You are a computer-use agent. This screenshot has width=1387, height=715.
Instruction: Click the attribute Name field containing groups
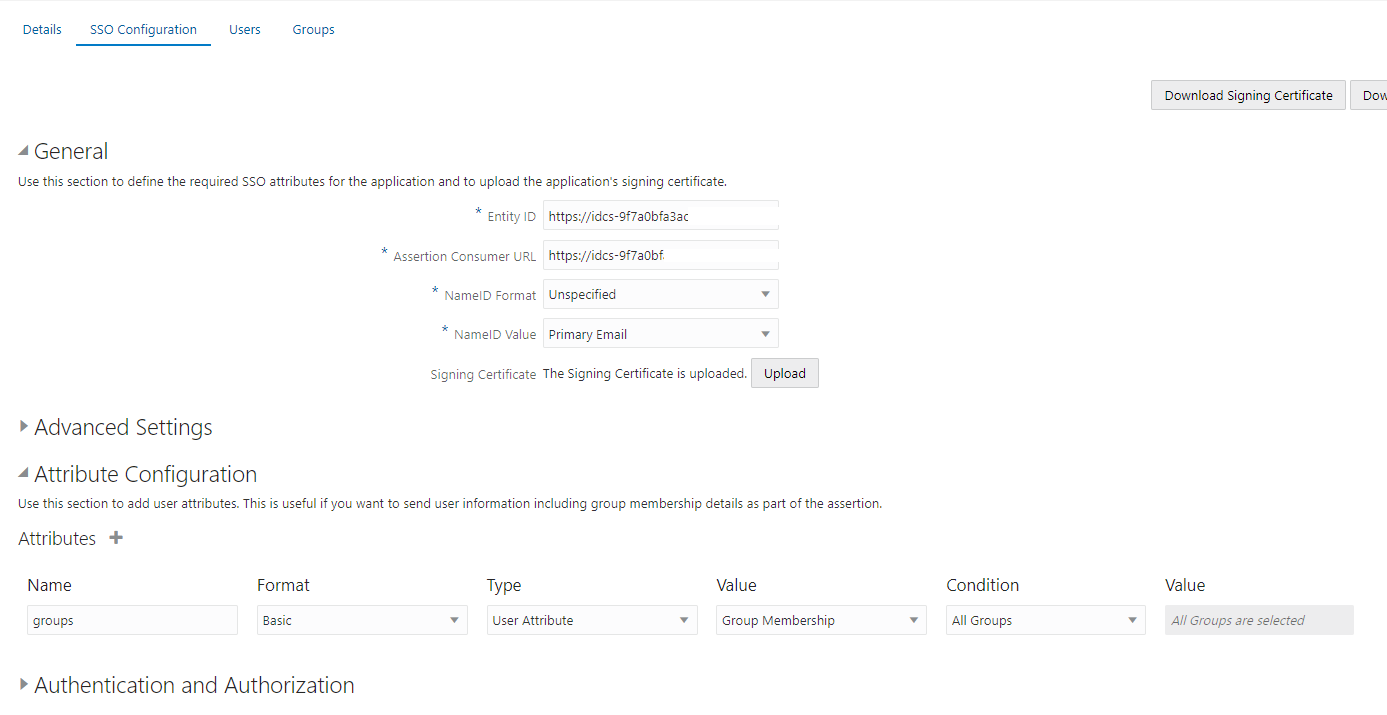(131, 619)
